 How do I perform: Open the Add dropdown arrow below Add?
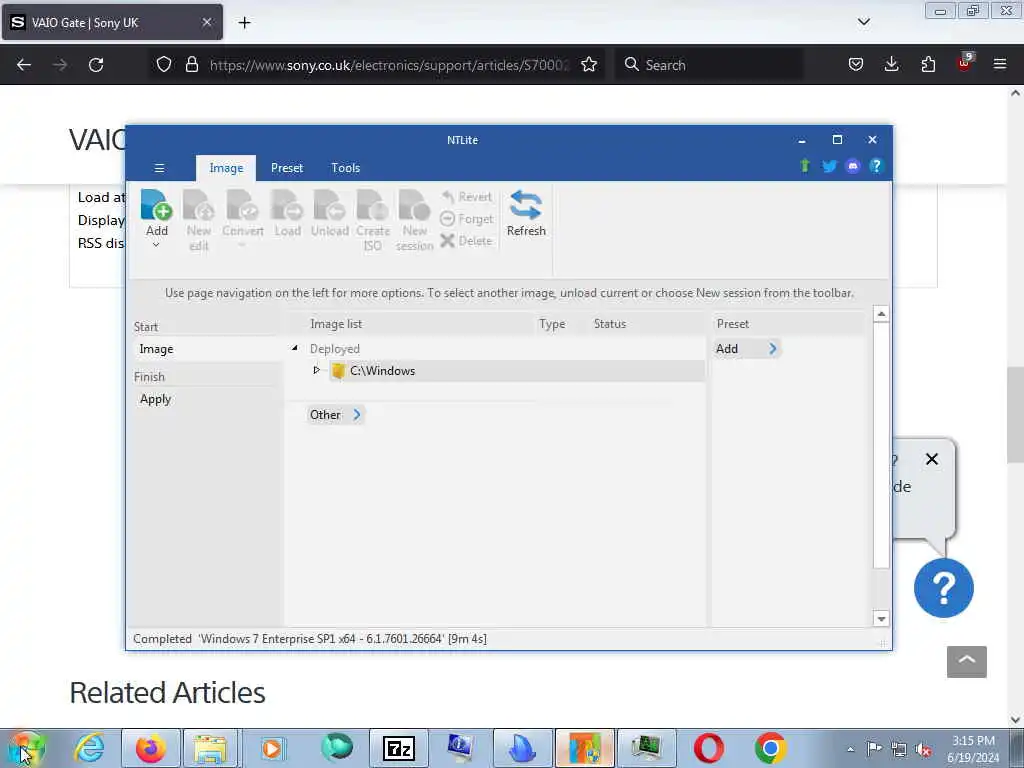click(x=156, y=246)
